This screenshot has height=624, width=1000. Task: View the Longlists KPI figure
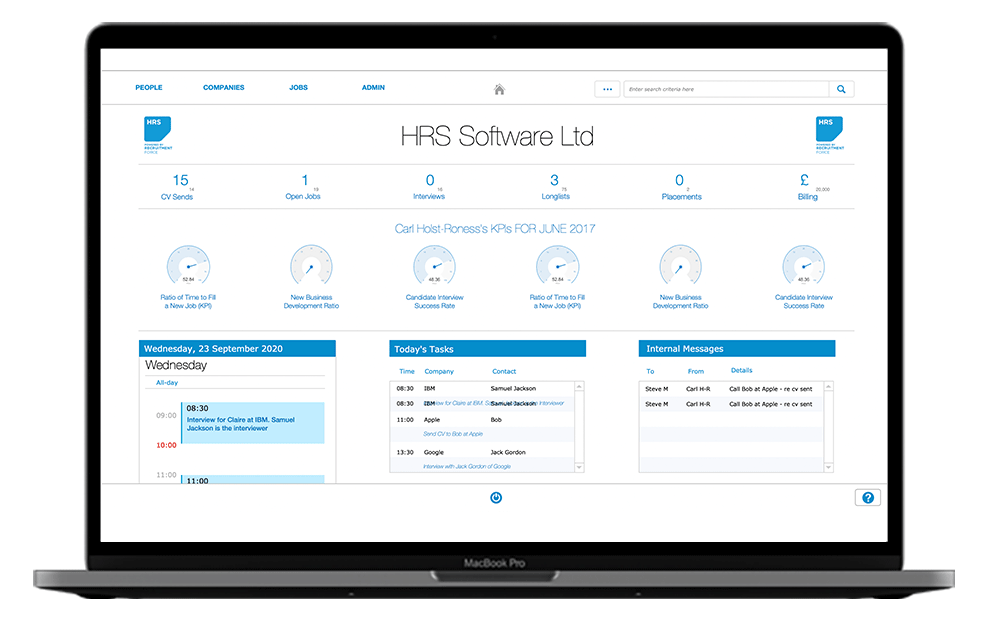pyautogui.click(x=554, y=181)
